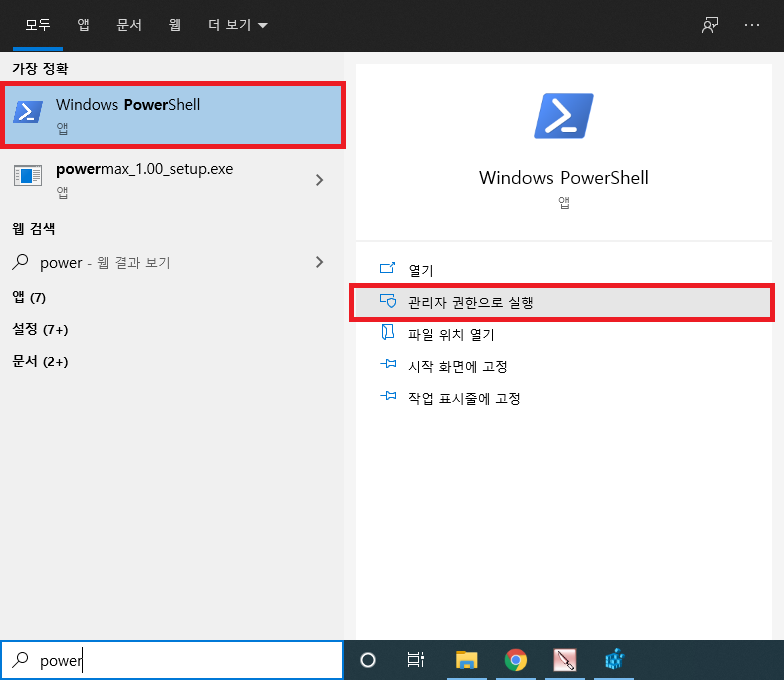Image resolution: width=784 pixels, height=680 pixels.
Task: Click the 열기 open icon
Action: click(388, 268)
